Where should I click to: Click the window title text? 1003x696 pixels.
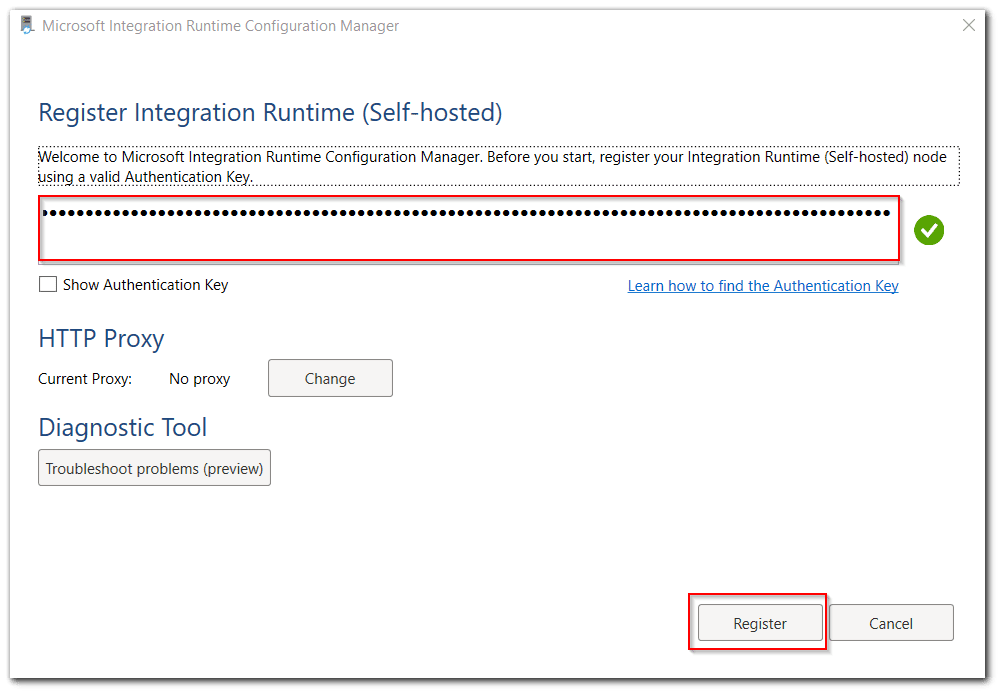click(x=221, y=26)
